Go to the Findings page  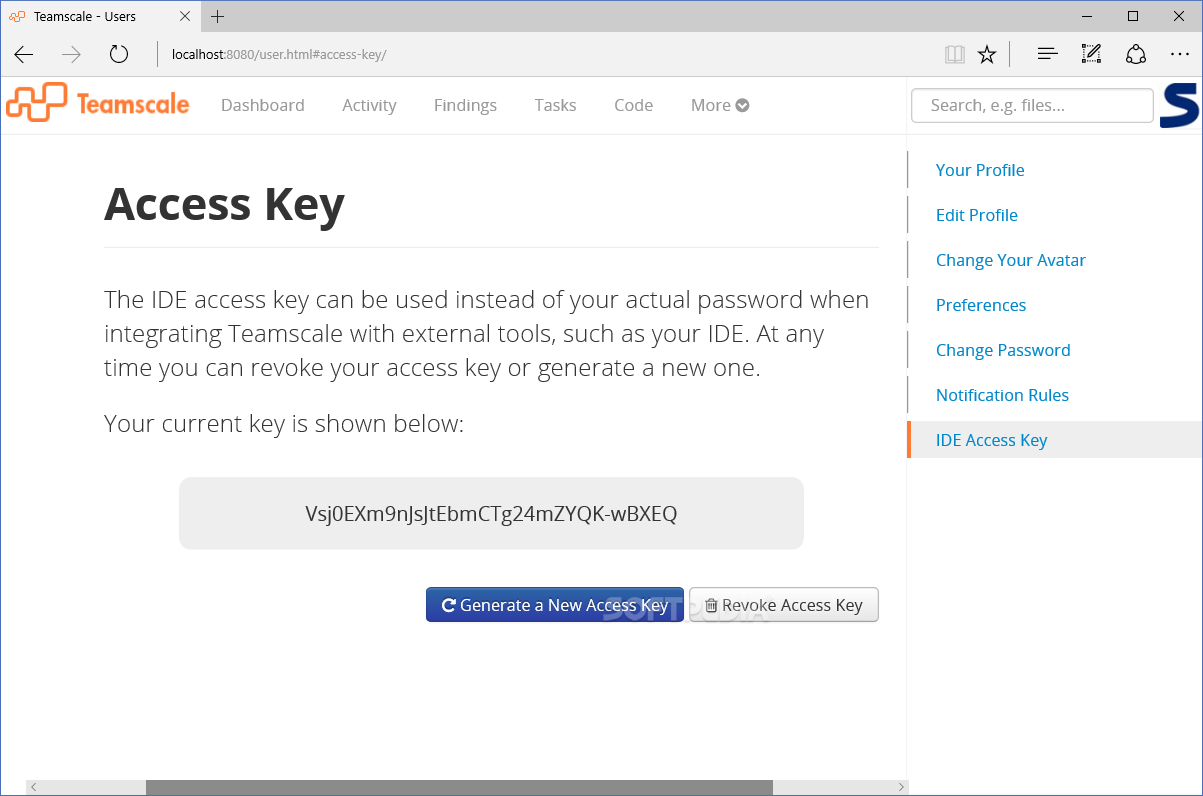[465, 105]
